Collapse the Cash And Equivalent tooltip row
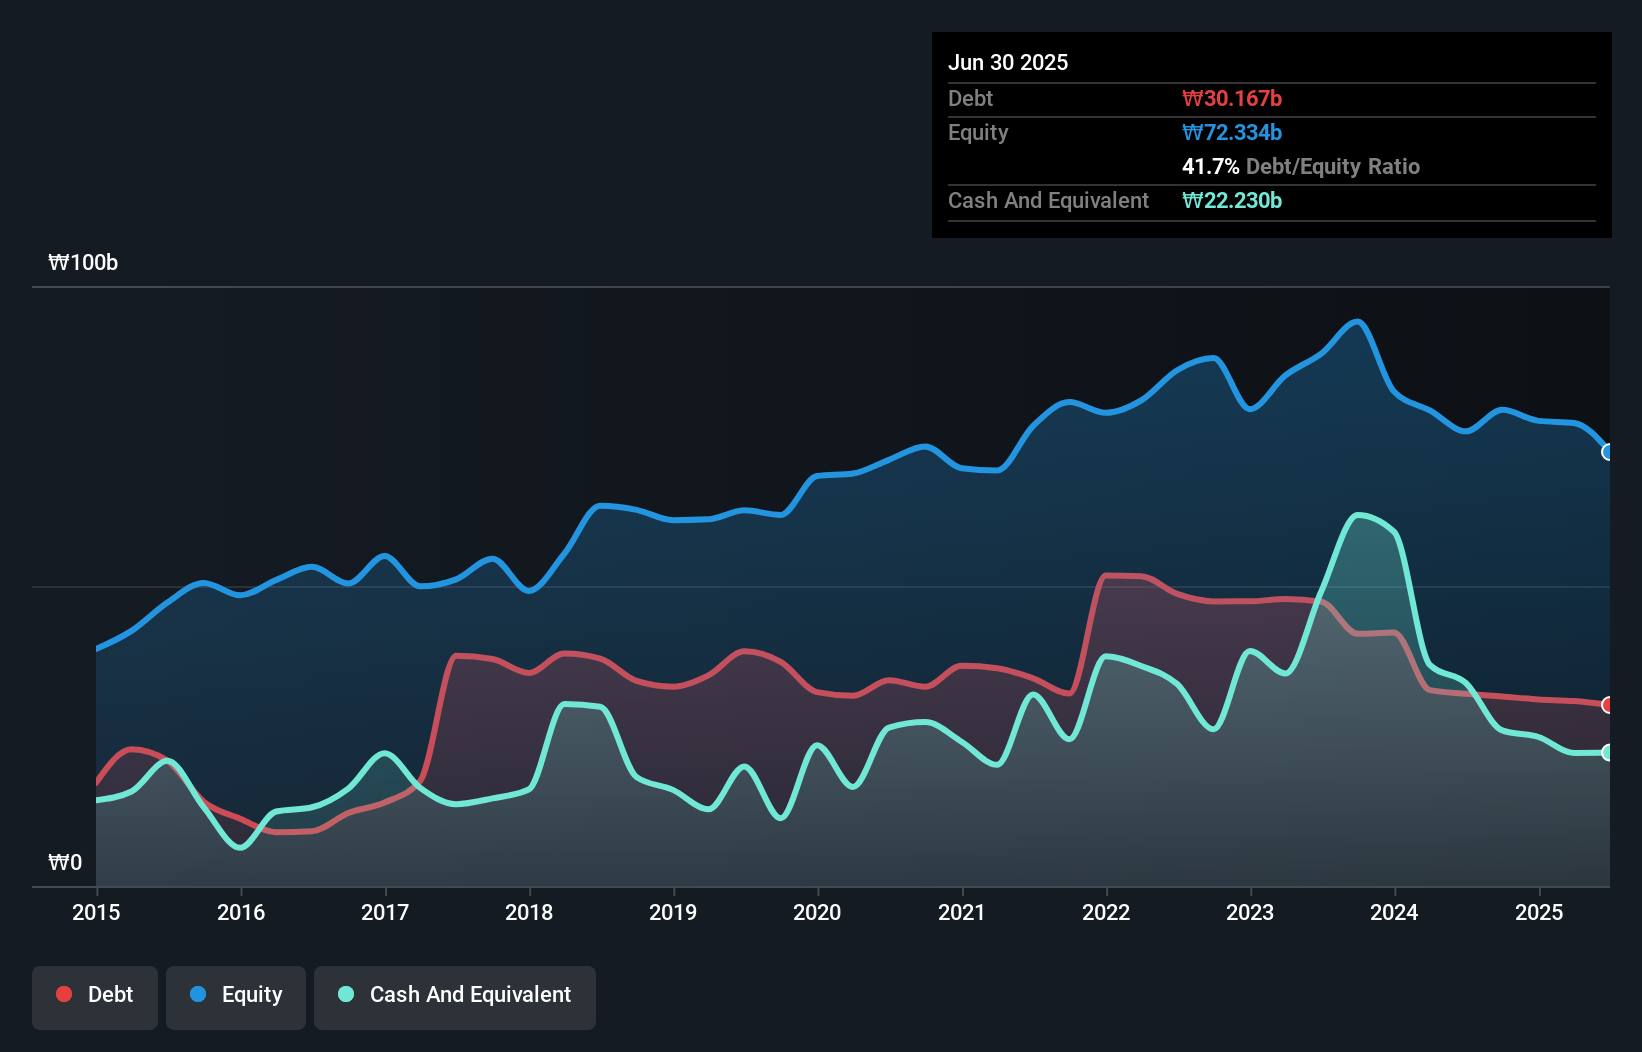The width and height of the screenshot is (1642, 1052). [1048, 200]
